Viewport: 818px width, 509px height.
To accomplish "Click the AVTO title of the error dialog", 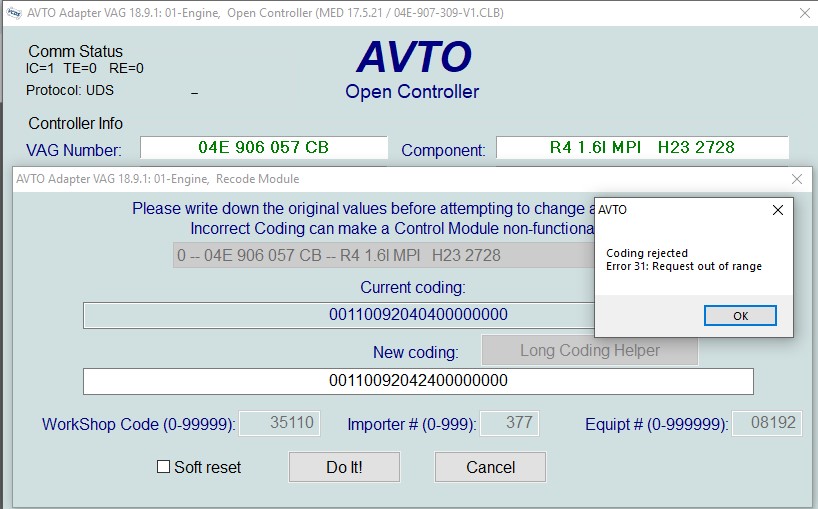I will coord(612,210).
